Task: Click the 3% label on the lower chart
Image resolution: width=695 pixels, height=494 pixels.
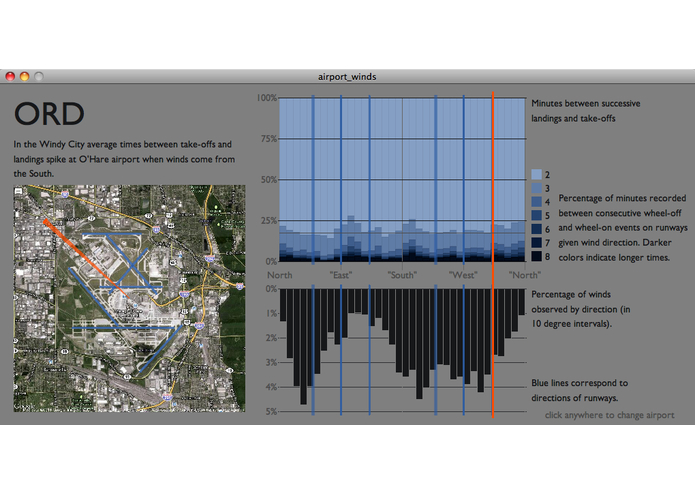Action: [271, 362]
